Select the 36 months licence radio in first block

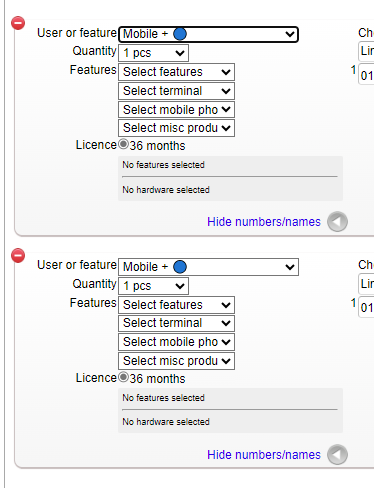123,144
